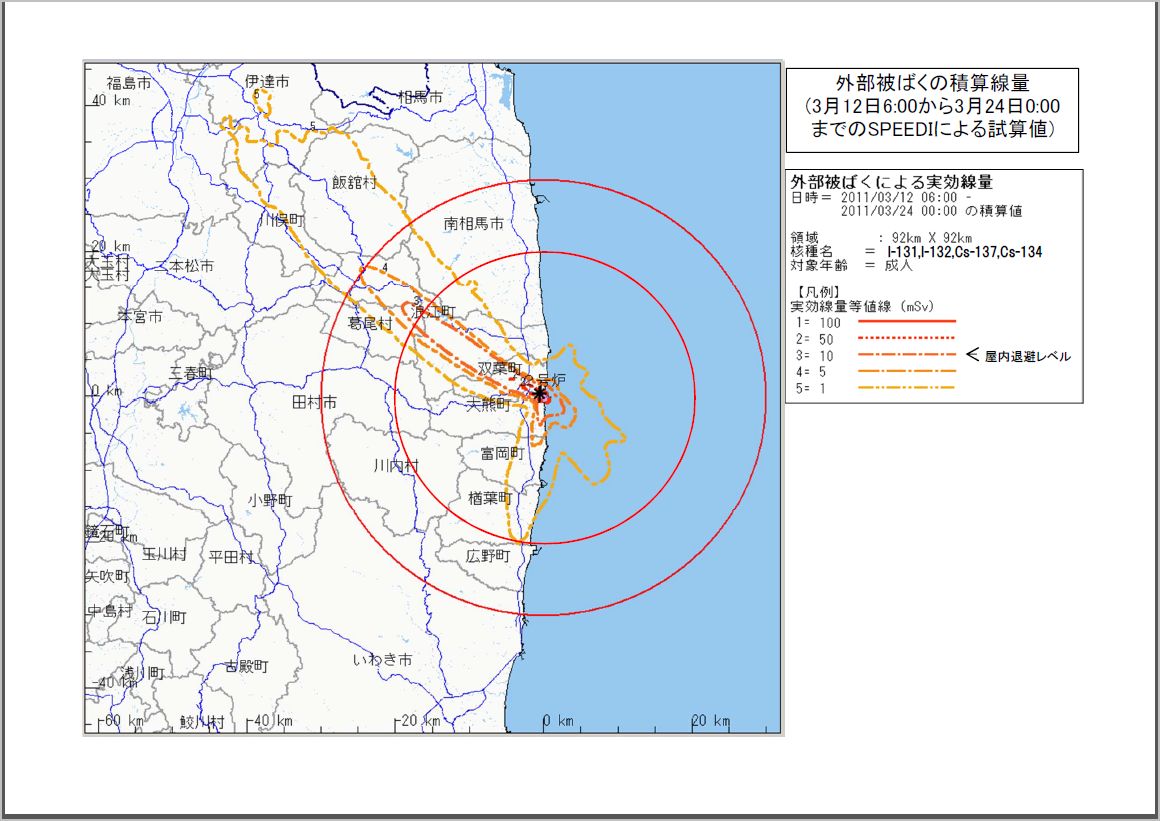Click the 成人 target age value

[899, 265]
